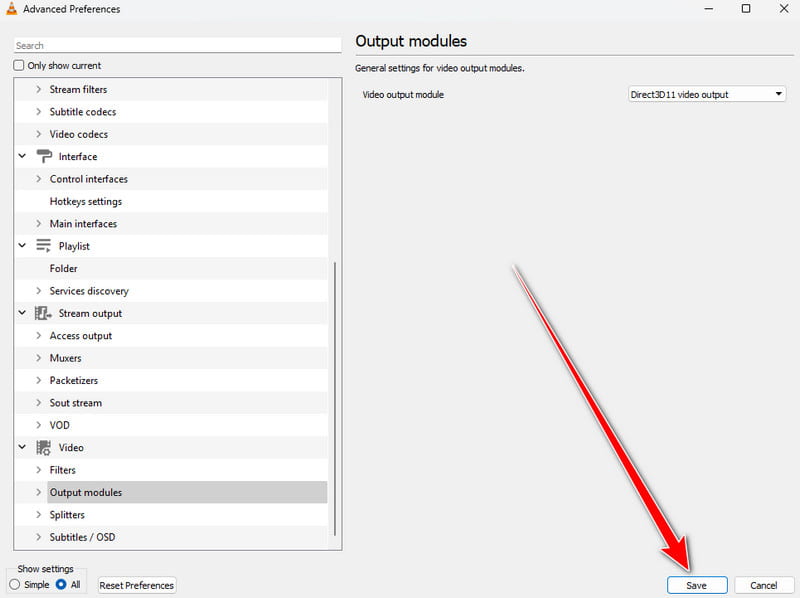Image resolution: width=800 pixels, height=598 pixels.
Task: Click the Search input field
Action: [177, 45]
